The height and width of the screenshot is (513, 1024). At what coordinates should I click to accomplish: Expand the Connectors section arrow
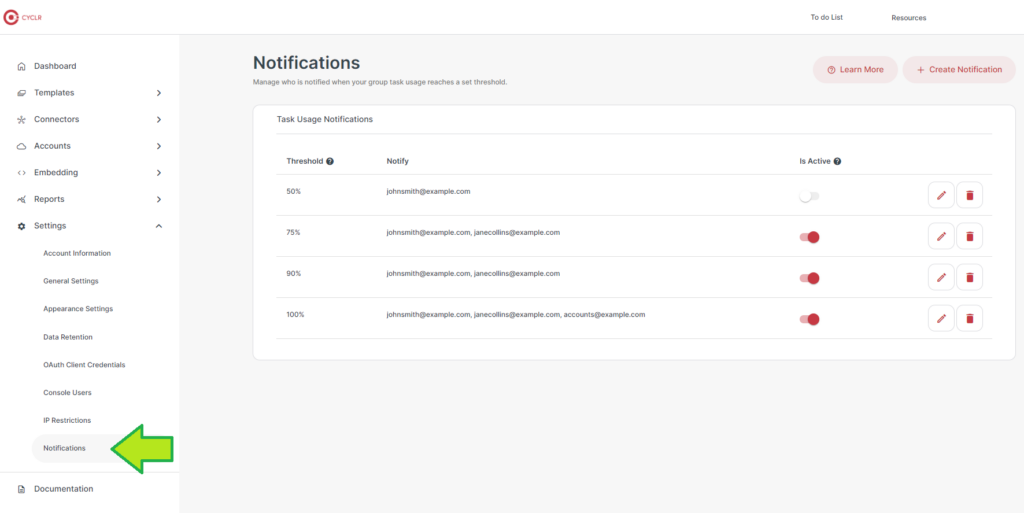click(159, 119)
